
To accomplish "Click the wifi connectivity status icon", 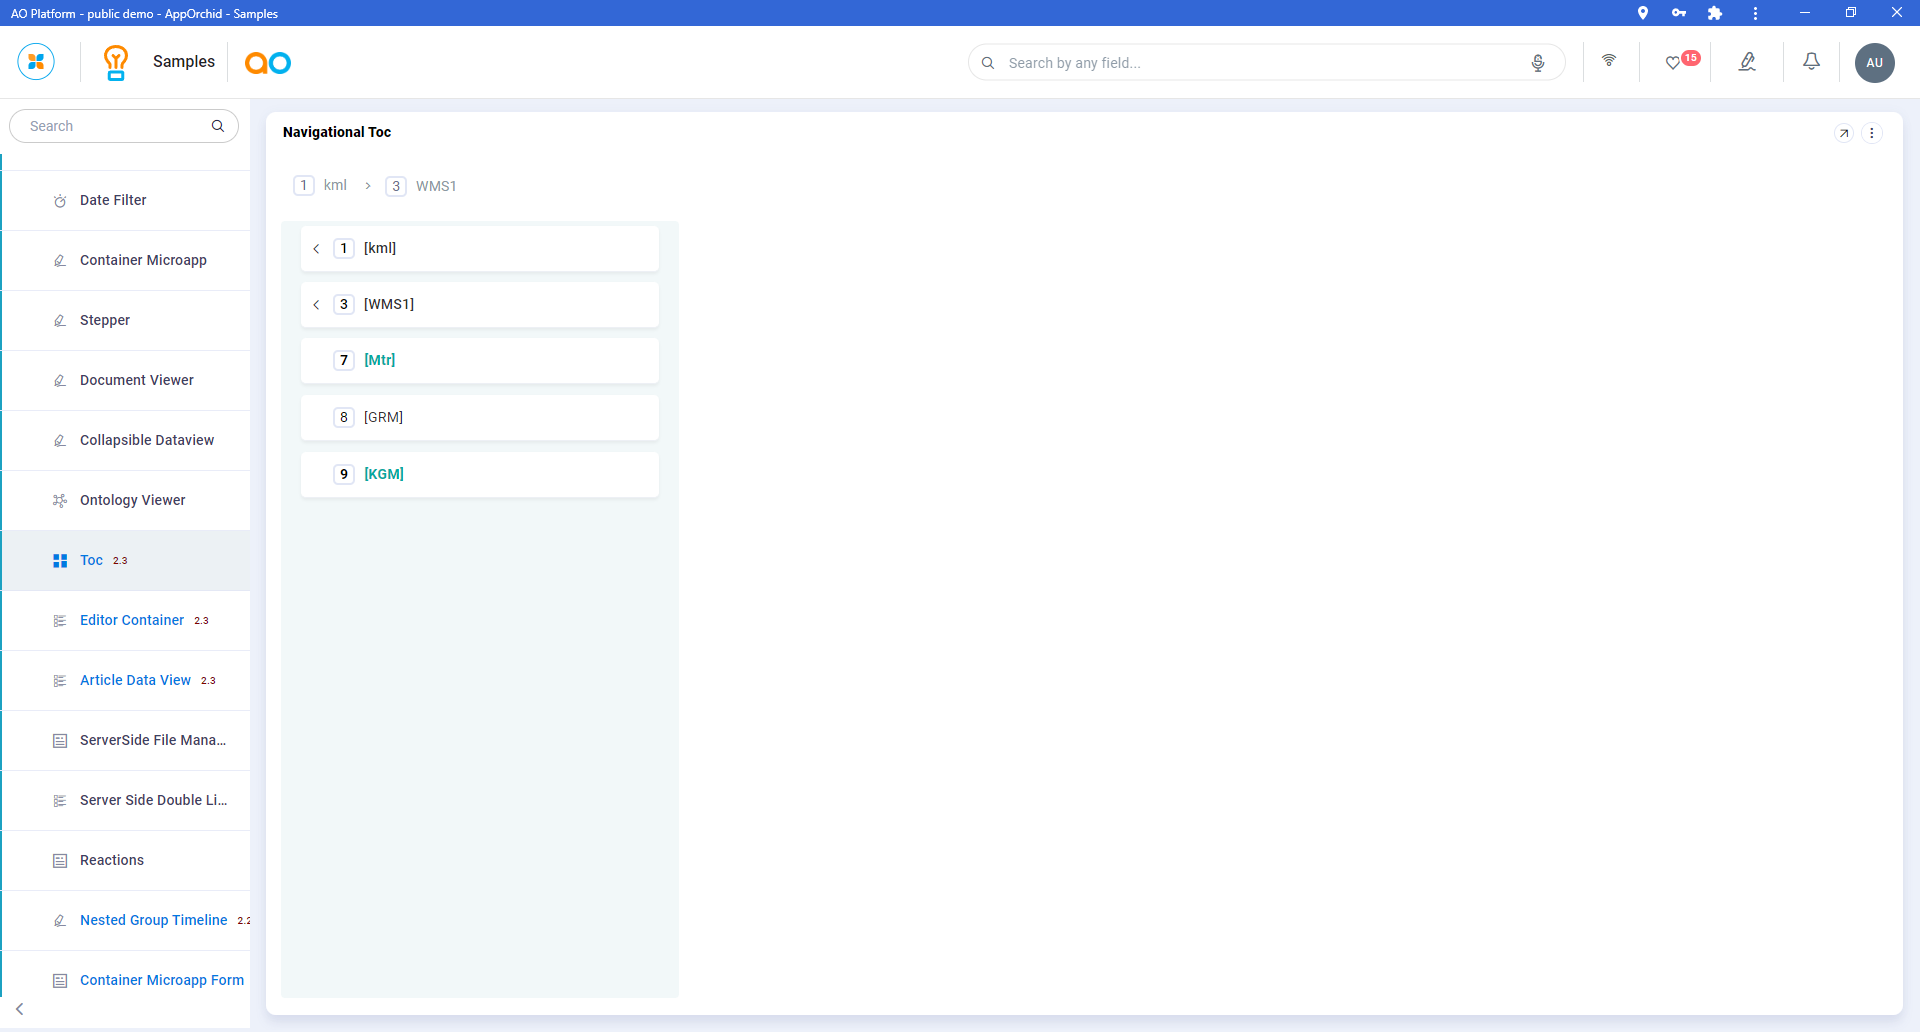I will coord(1609,61).
